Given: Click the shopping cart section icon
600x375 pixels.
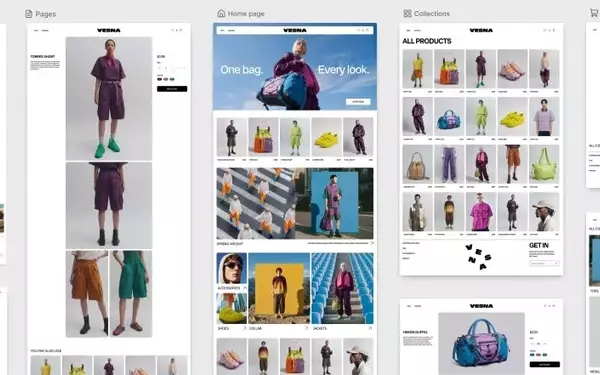Looking at the screenshot, I should tap(594, 13).
